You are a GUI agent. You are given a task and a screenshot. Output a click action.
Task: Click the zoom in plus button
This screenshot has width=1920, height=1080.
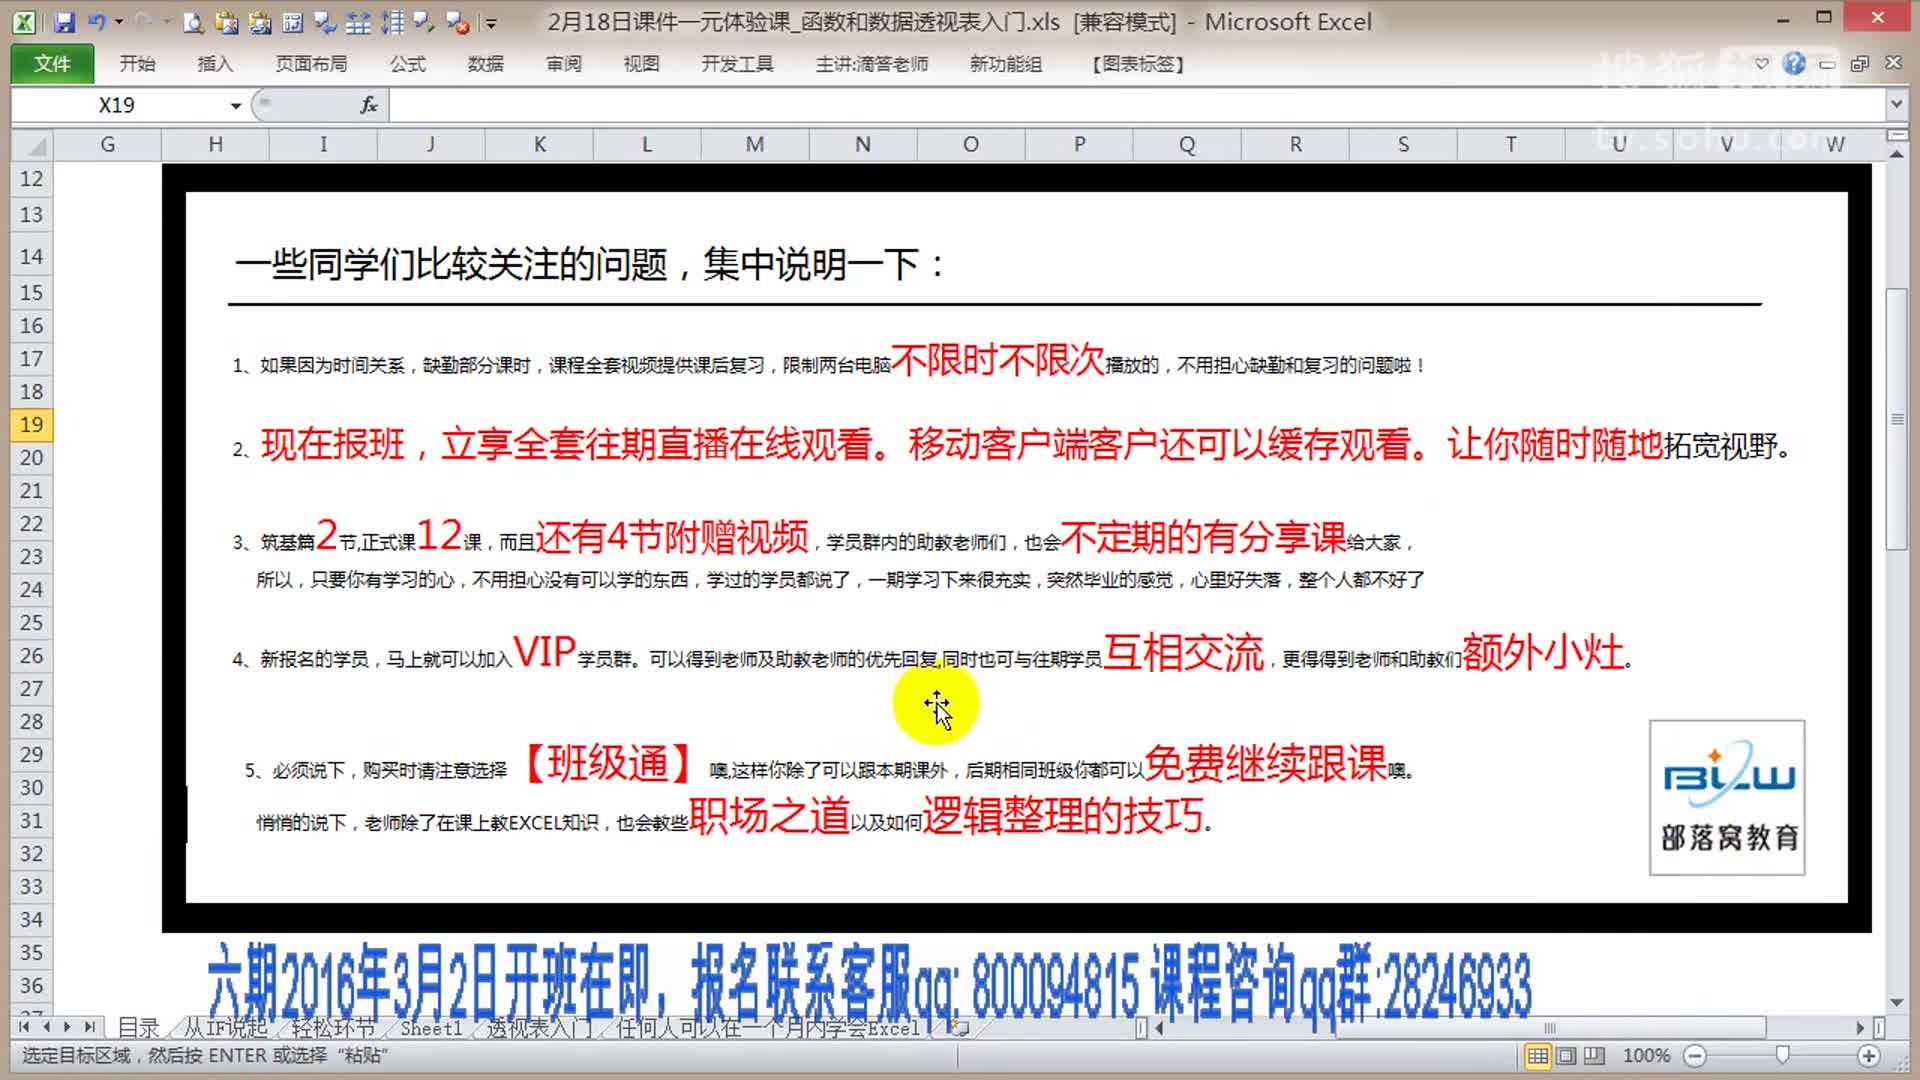1868,1056
